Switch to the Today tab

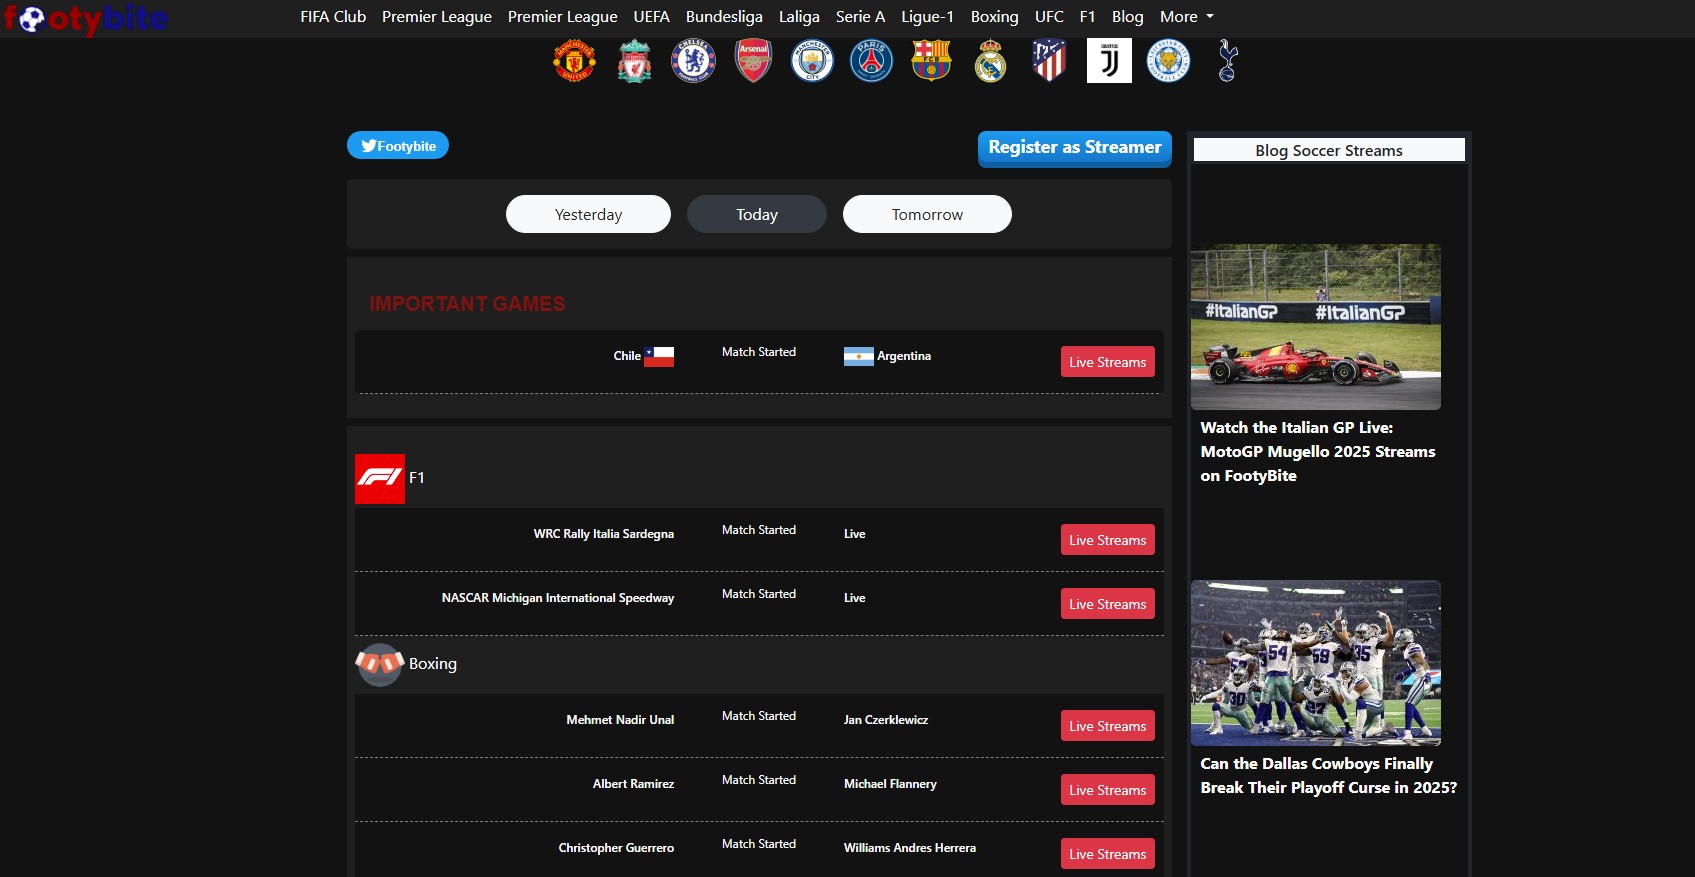(x=757, y=214)
